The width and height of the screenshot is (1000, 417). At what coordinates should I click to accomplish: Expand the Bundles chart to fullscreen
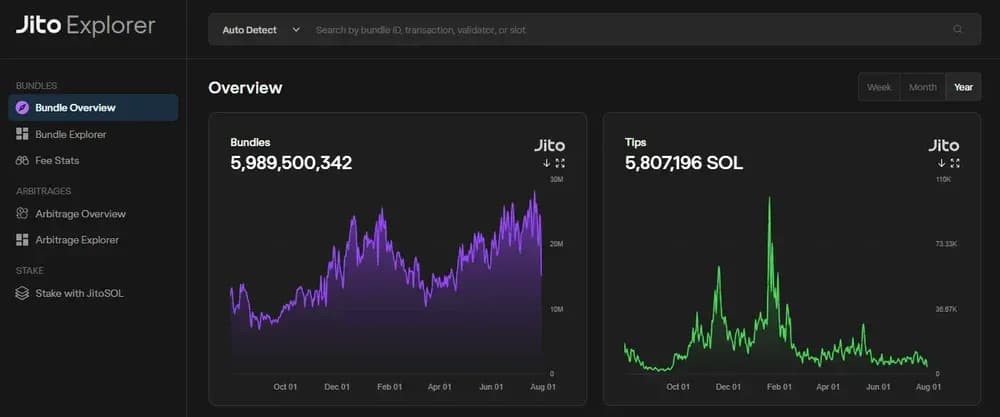[x=560, y=163]
